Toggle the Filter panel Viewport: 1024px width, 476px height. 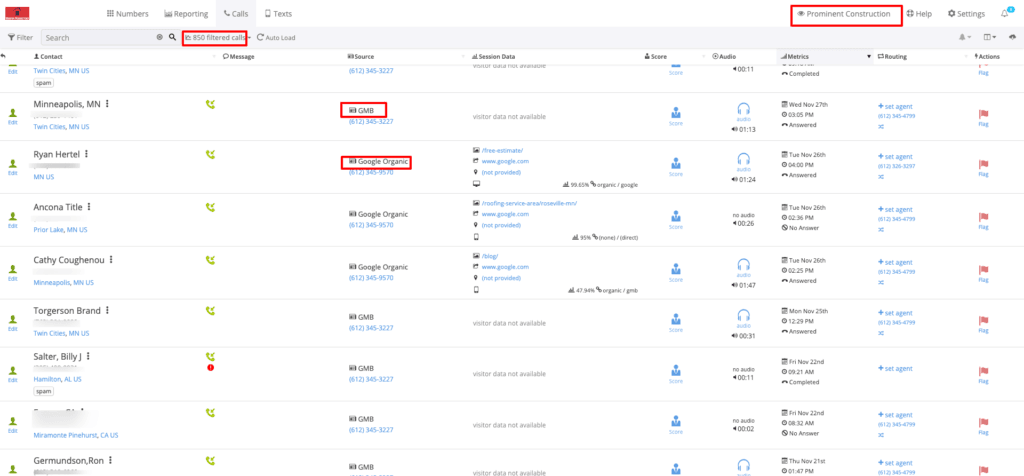coord(21,37)
